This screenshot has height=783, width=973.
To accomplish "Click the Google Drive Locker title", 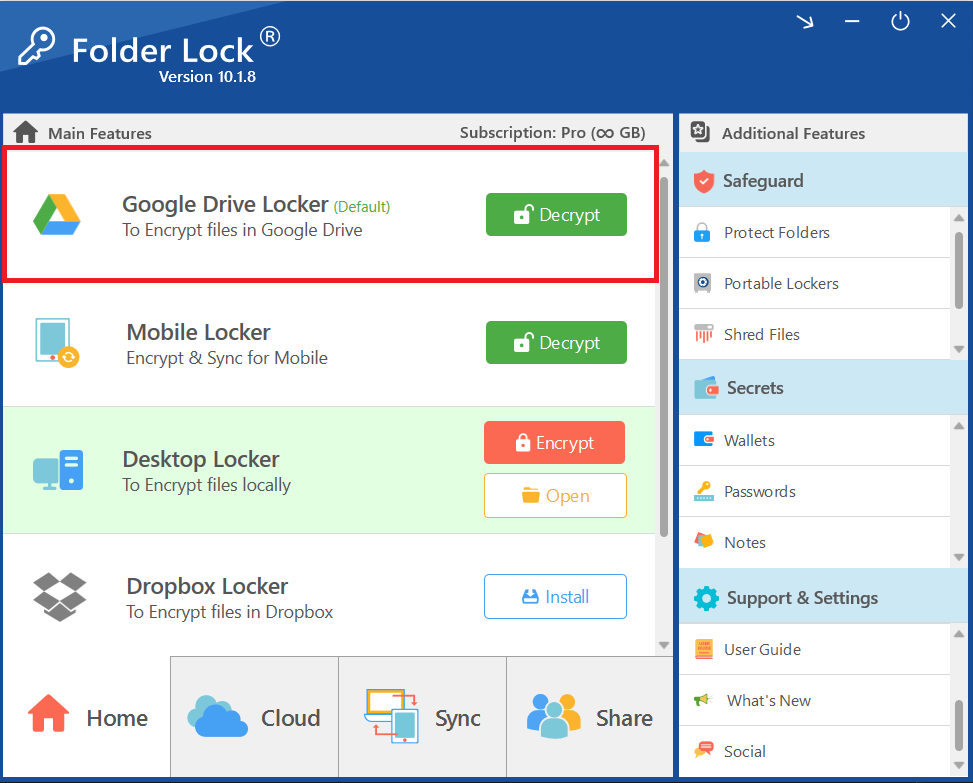I will pos(225,204).
